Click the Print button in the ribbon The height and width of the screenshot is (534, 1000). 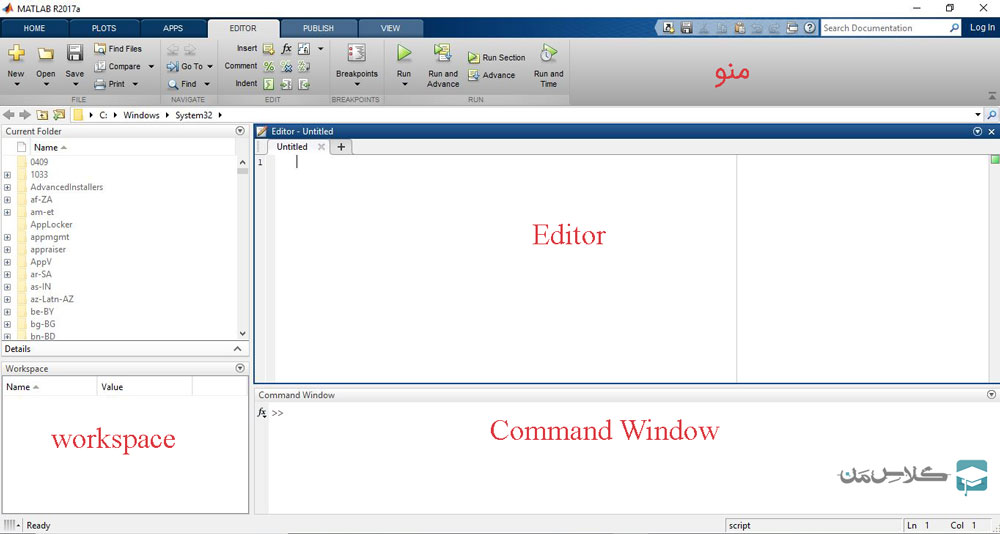[110, 84]
